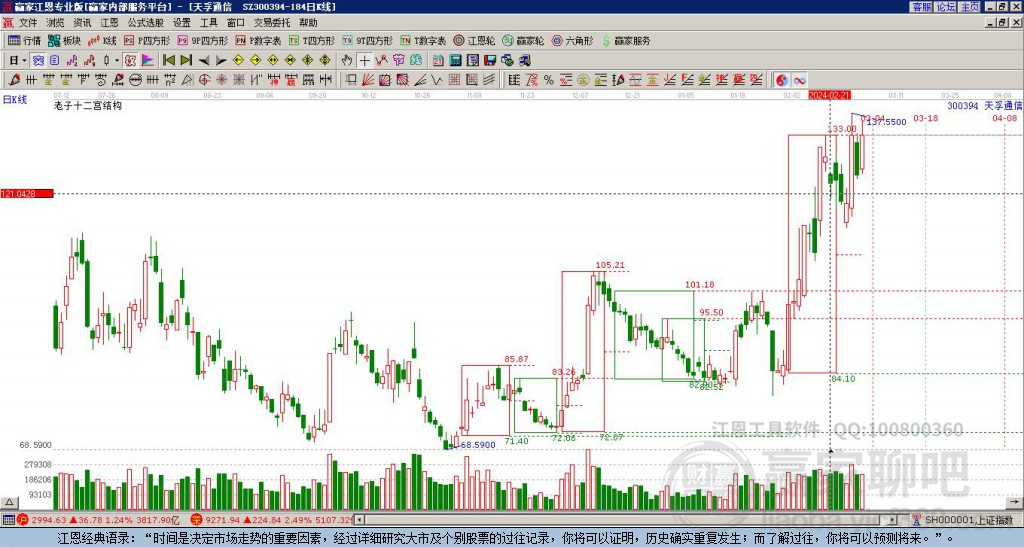Screen dimensions: 1024x548
Task: Move chart right with black arrow
Action: point(221,60)
